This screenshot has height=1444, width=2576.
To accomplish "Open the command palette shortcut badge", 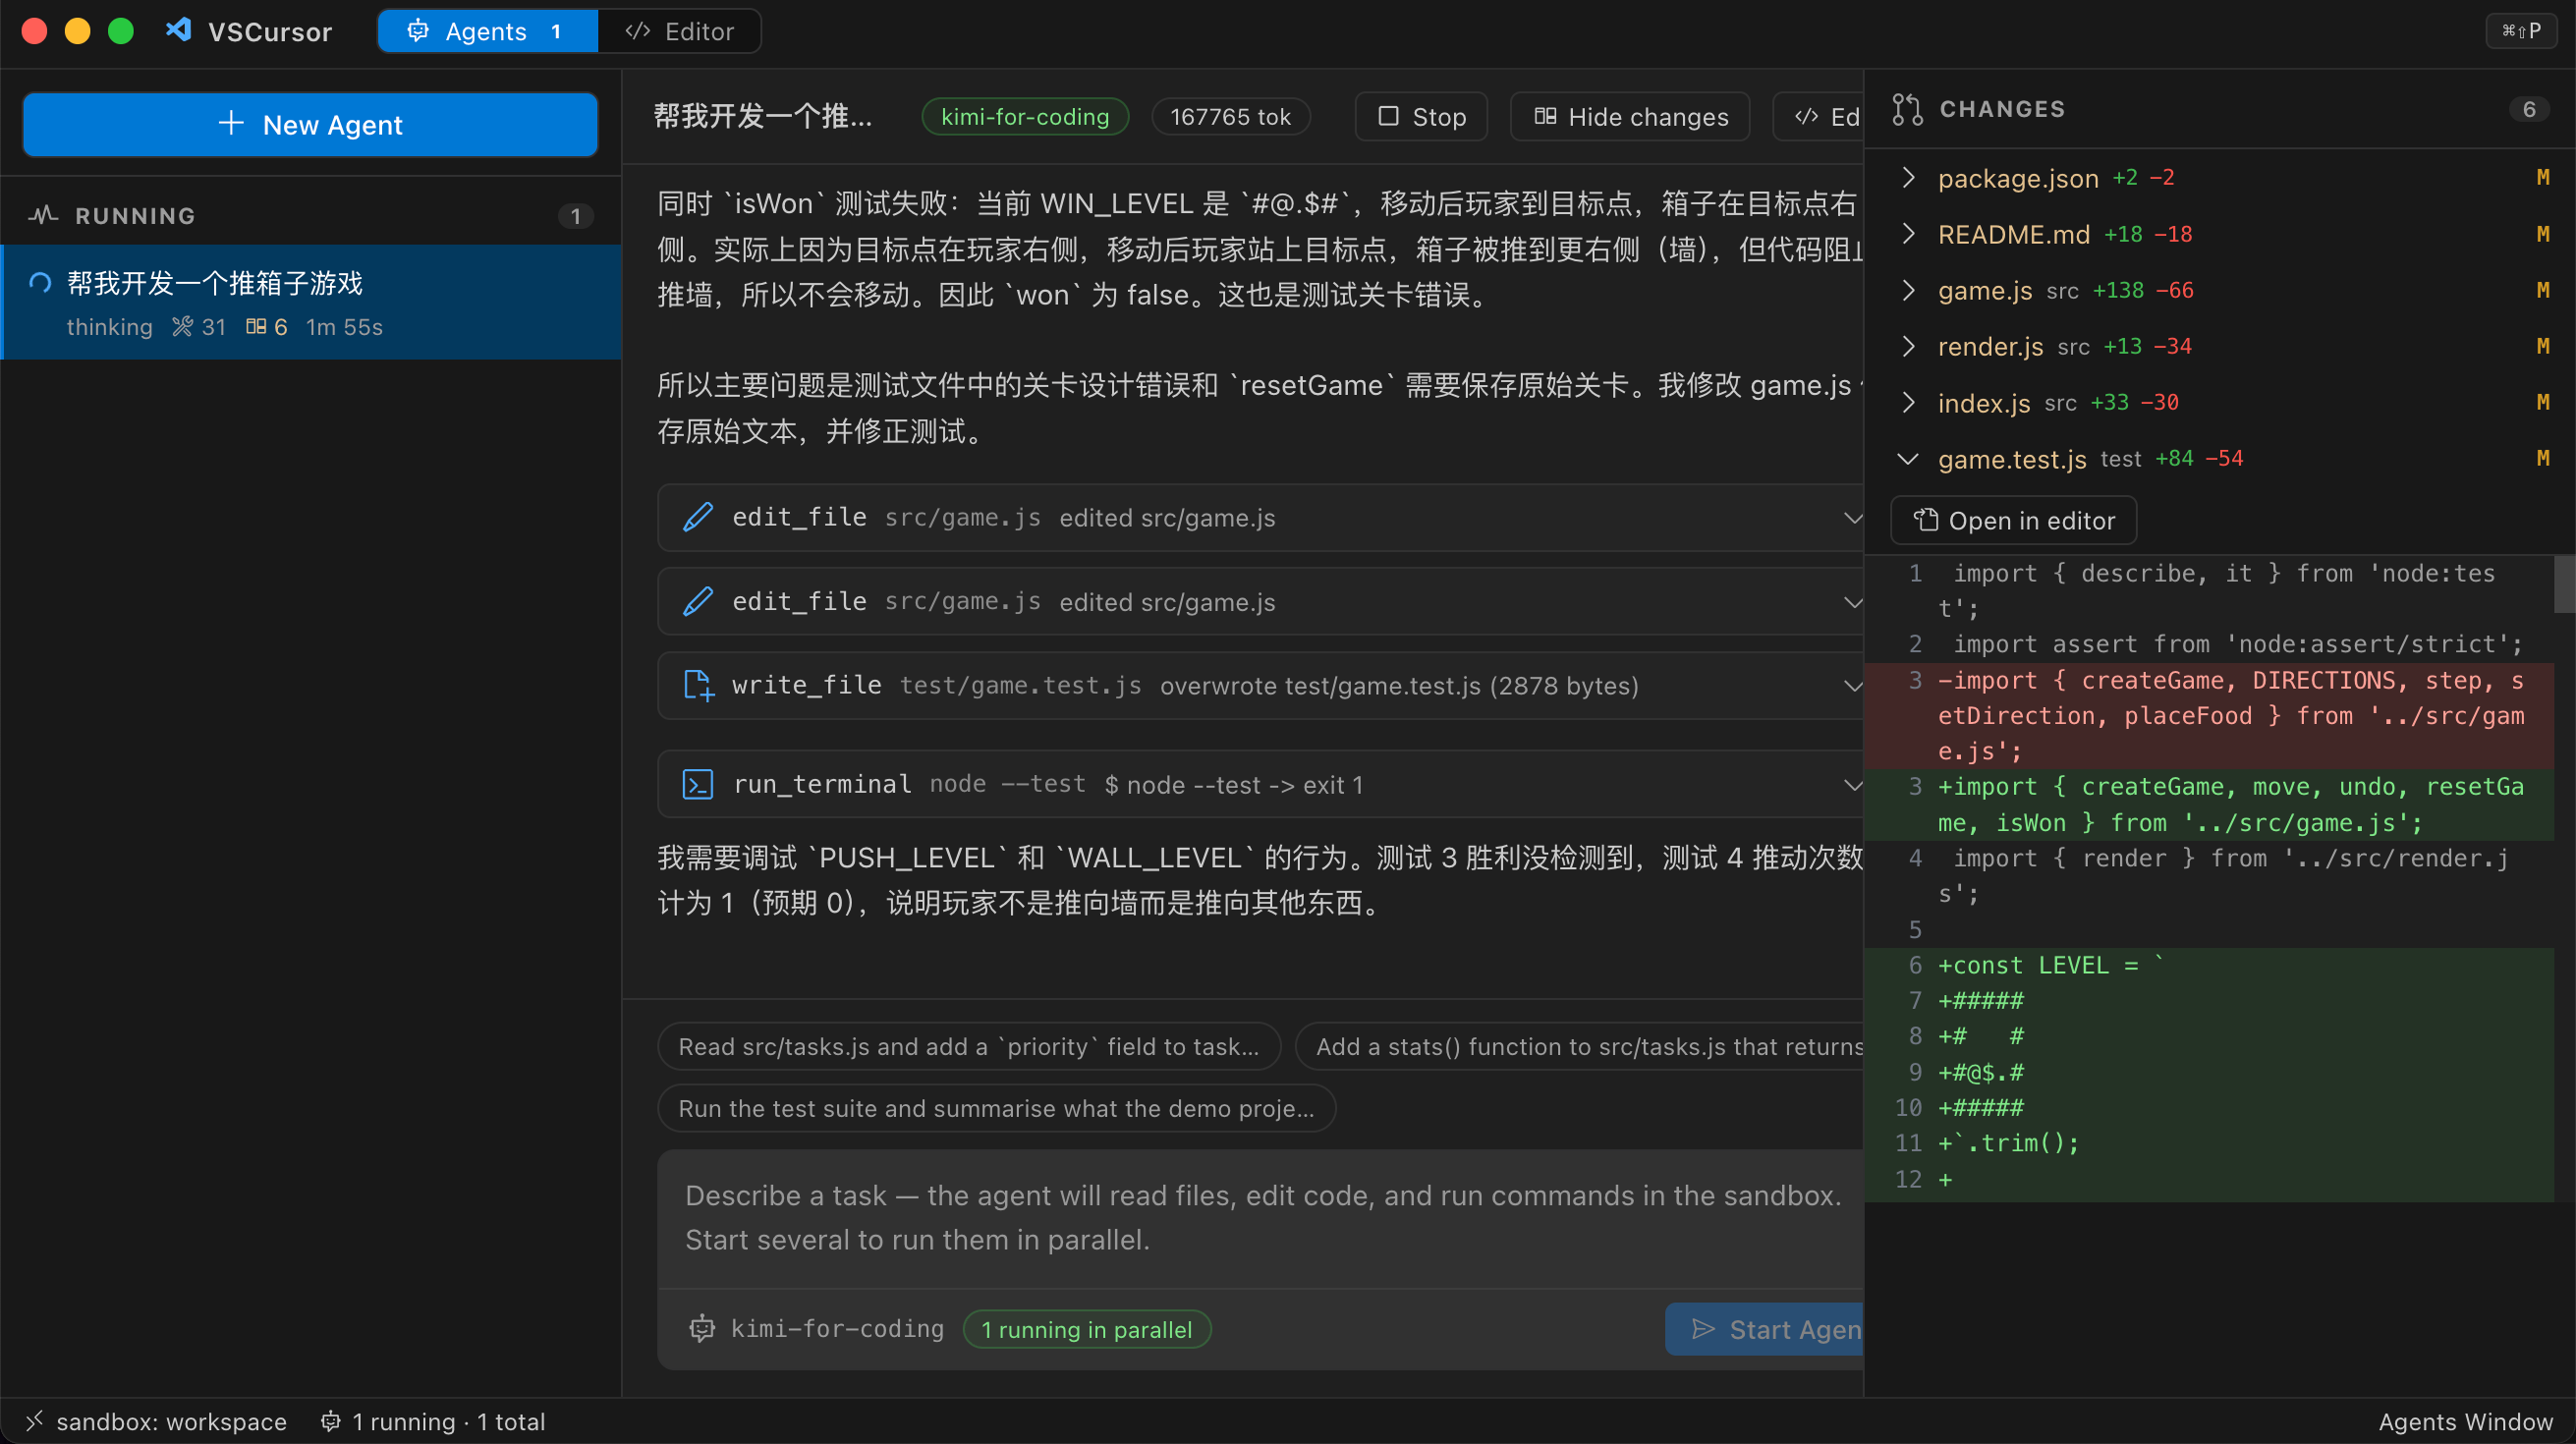I will point(2521,30).
